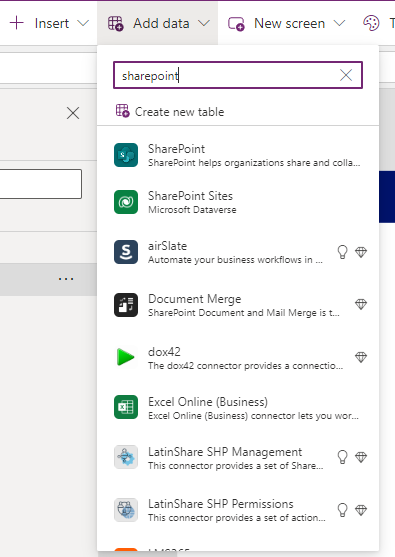Select the Document Merge connector icon

tap(126, 305)
